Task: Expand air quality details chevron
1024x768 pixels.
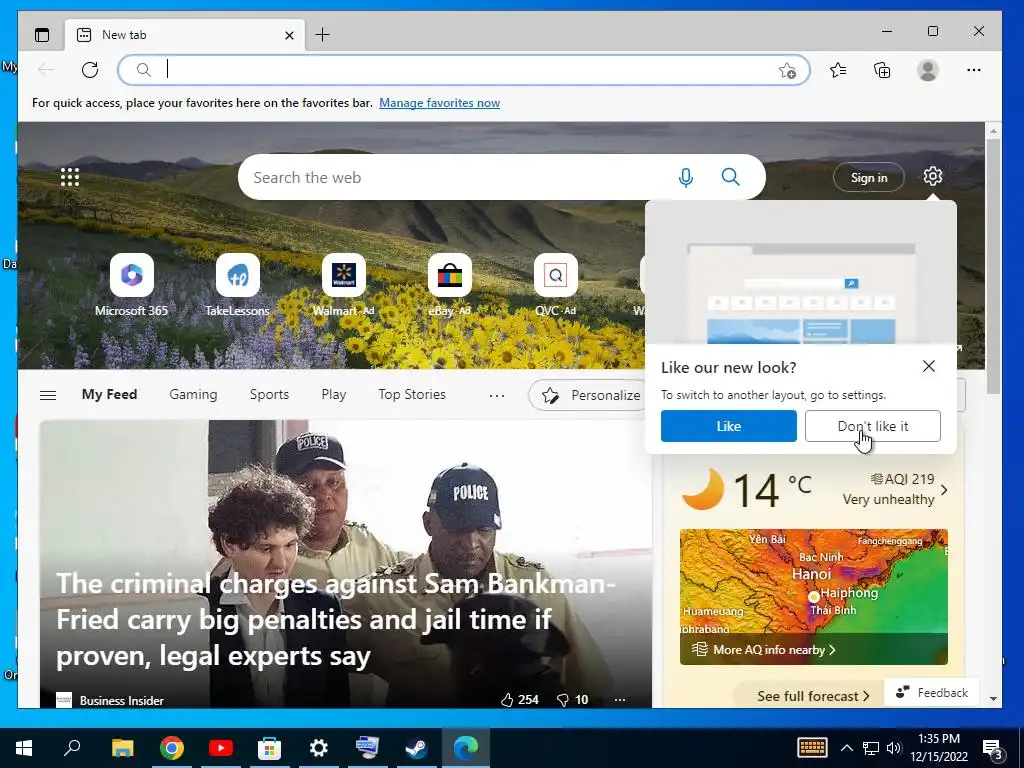Action: (x=944, y=490)
